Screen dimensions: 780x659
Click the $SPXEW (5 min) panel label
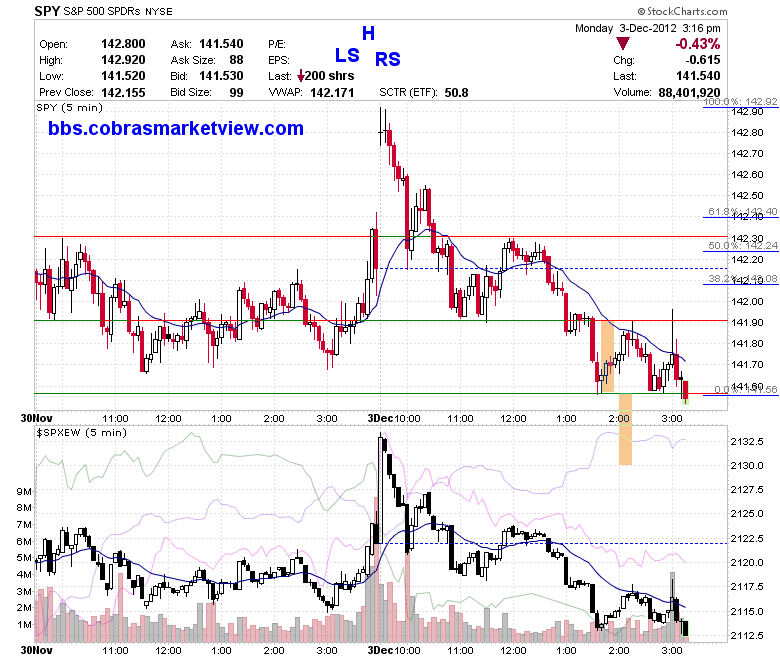click(82, 432)
